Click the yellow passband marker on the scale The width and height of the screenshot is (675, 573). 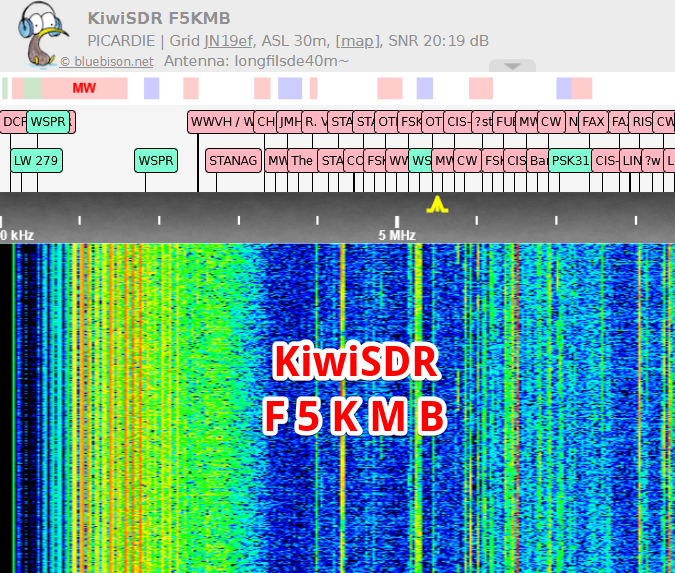click(437, 204)
